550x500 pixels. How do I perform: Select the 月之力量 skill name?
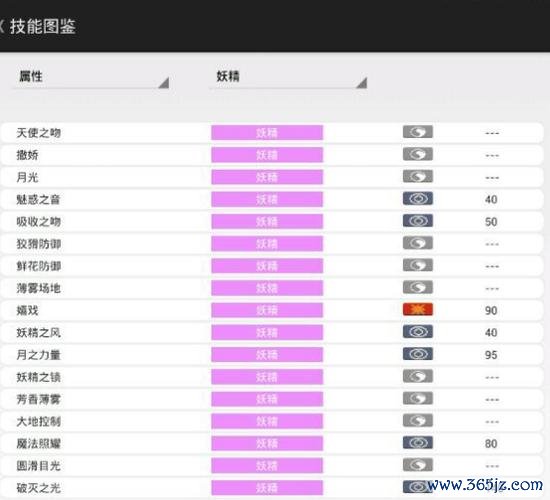point(39,355)
